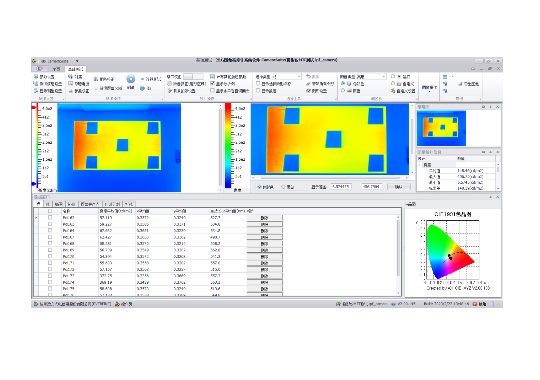This screenshot has height=380, width=540.
Task: Open the second ribbon group dialog launcher
Action: tap(163, 99)
